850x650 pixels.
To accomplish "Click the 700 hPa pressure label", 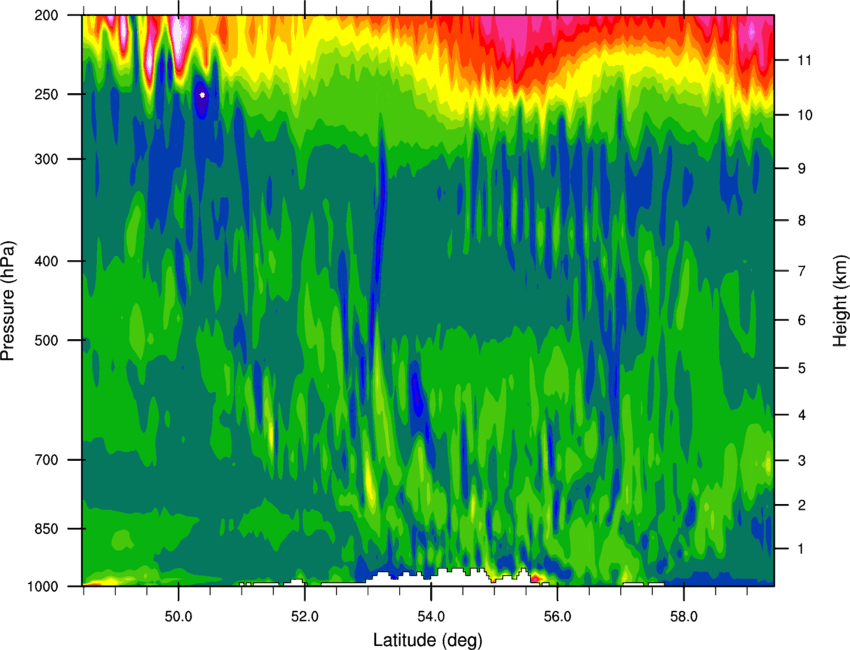I will click(47, 460).
